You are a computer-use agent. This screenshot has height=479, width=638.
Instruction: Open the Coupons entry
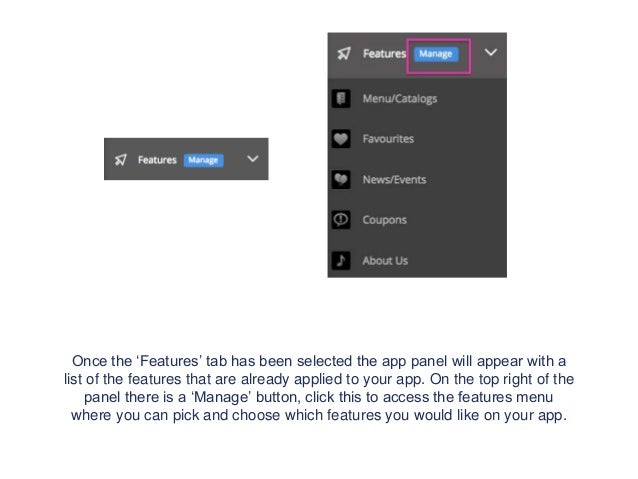(x=384, y=219)
